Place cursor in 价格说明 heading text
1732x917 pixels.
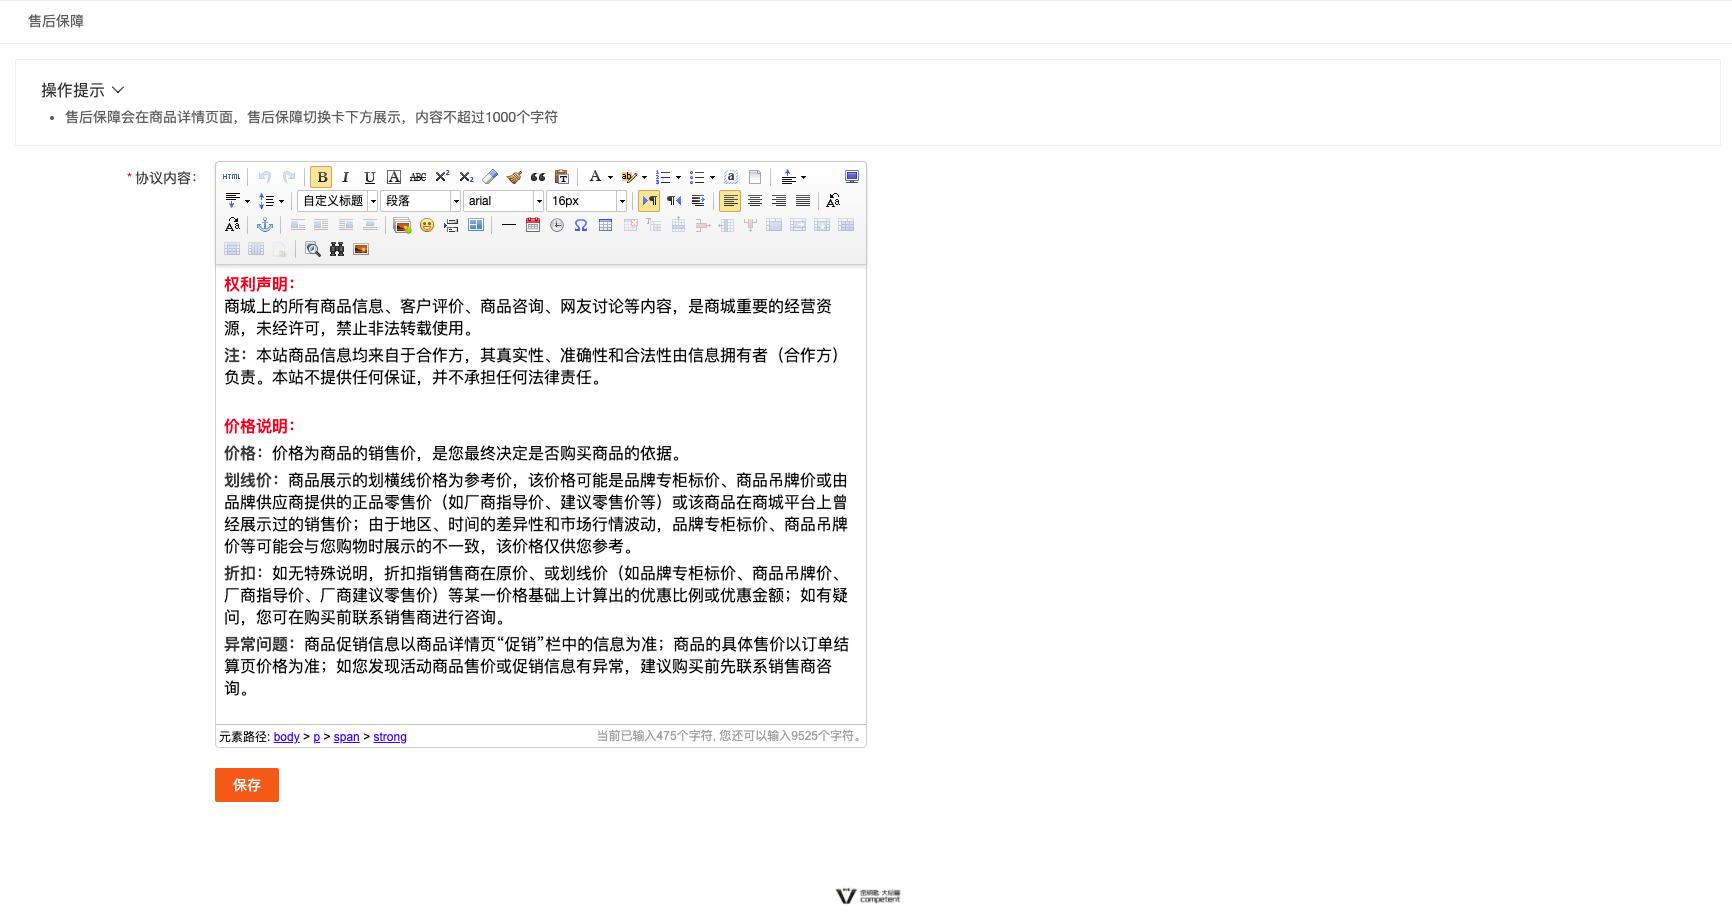tap(259, 426)
